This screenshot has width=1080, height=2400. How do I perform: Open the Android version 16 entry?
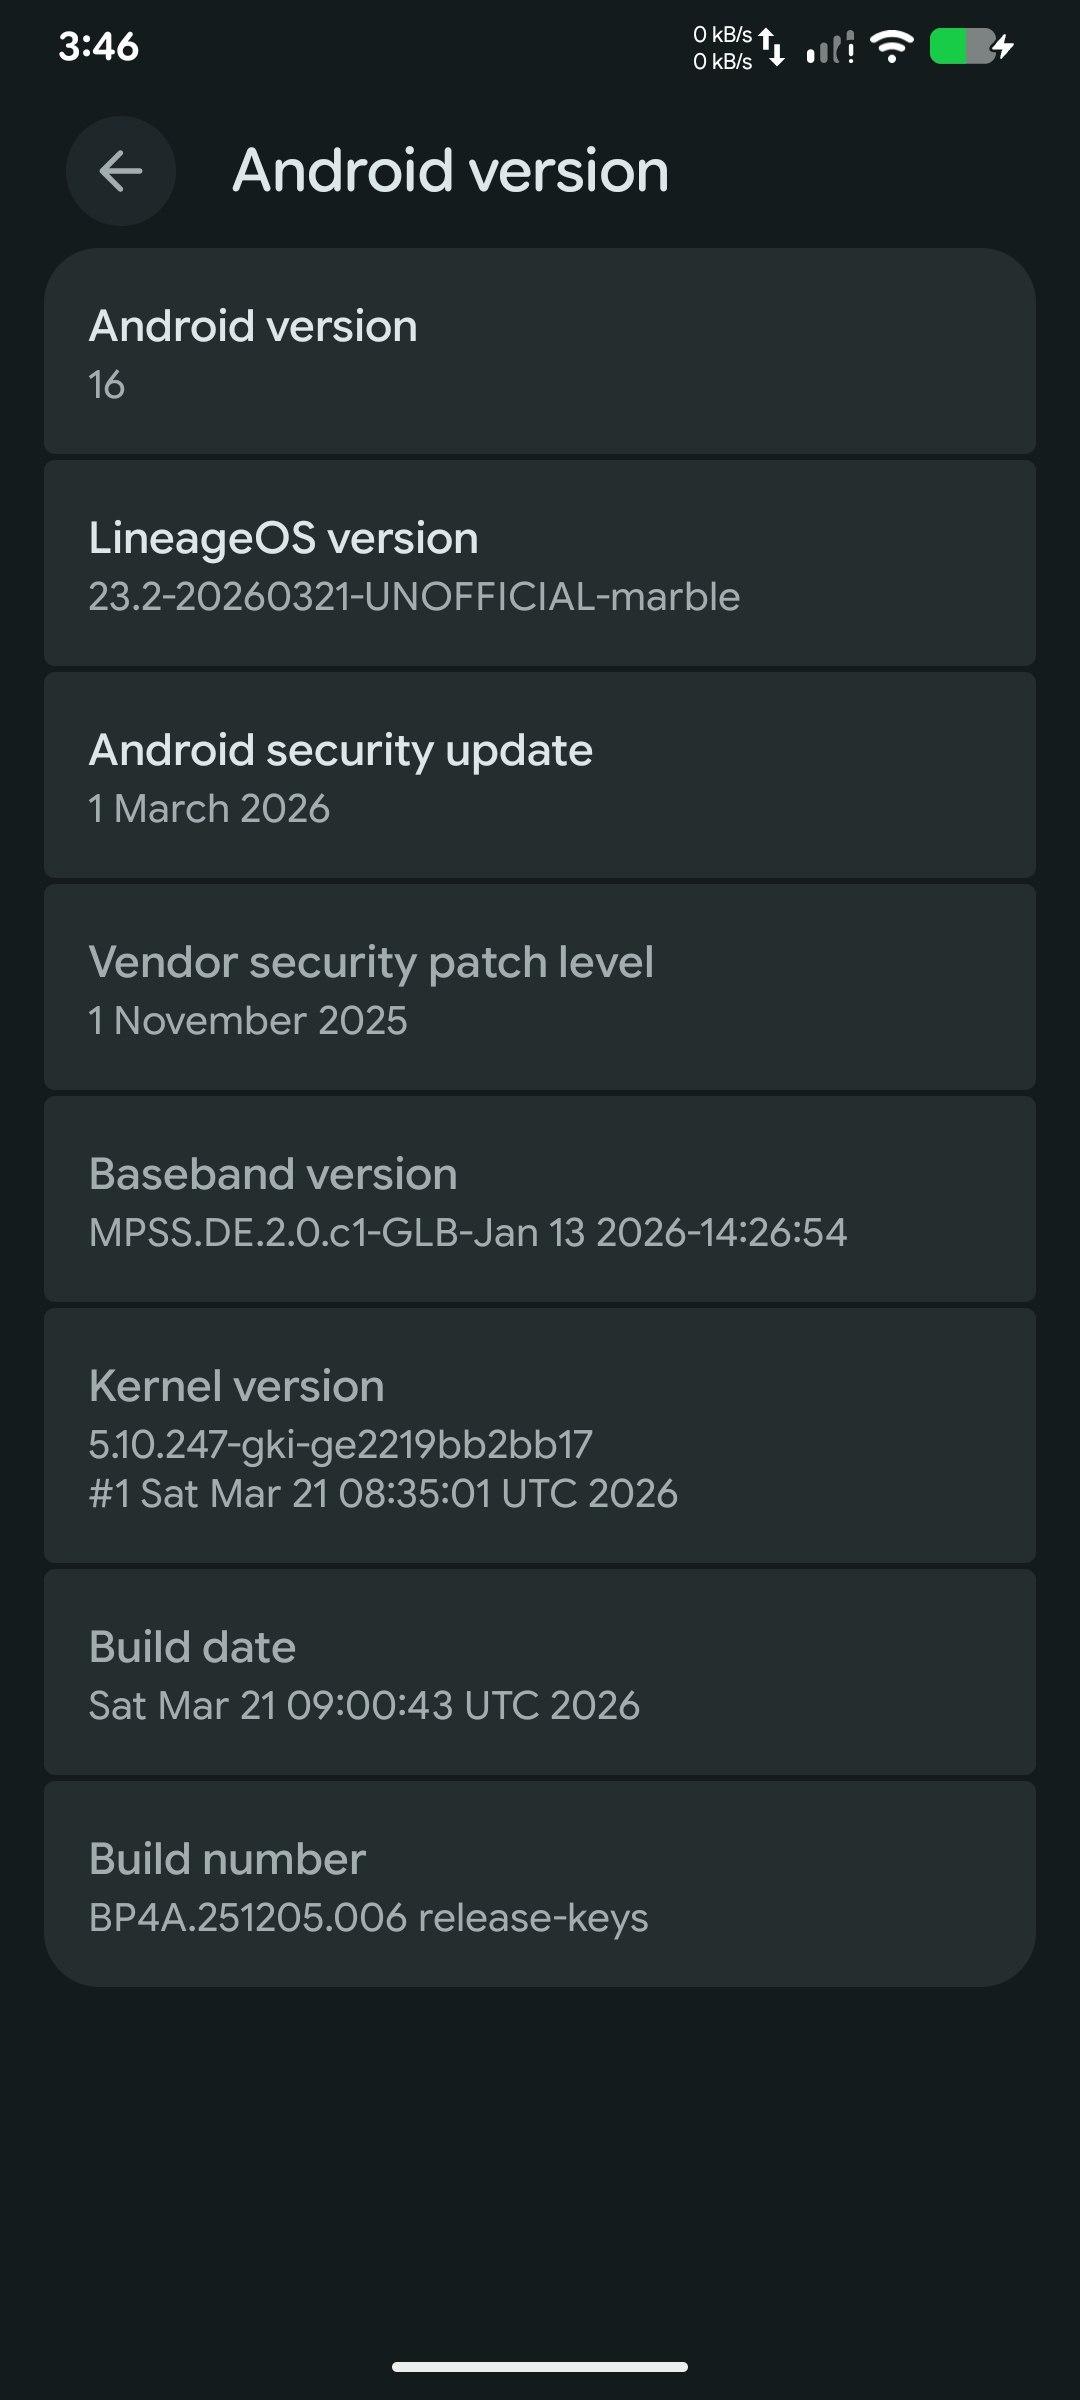pyautogui.click(x=540, y=352)
